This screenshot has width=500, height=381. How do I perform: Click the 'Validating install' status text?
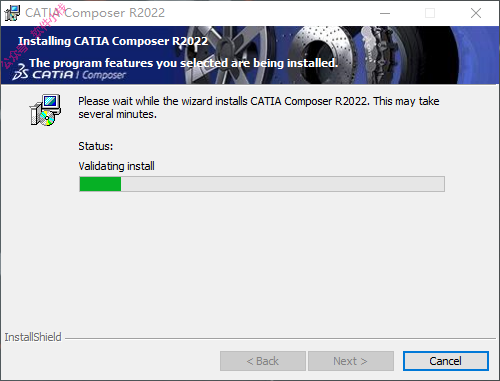click(116, 166)
